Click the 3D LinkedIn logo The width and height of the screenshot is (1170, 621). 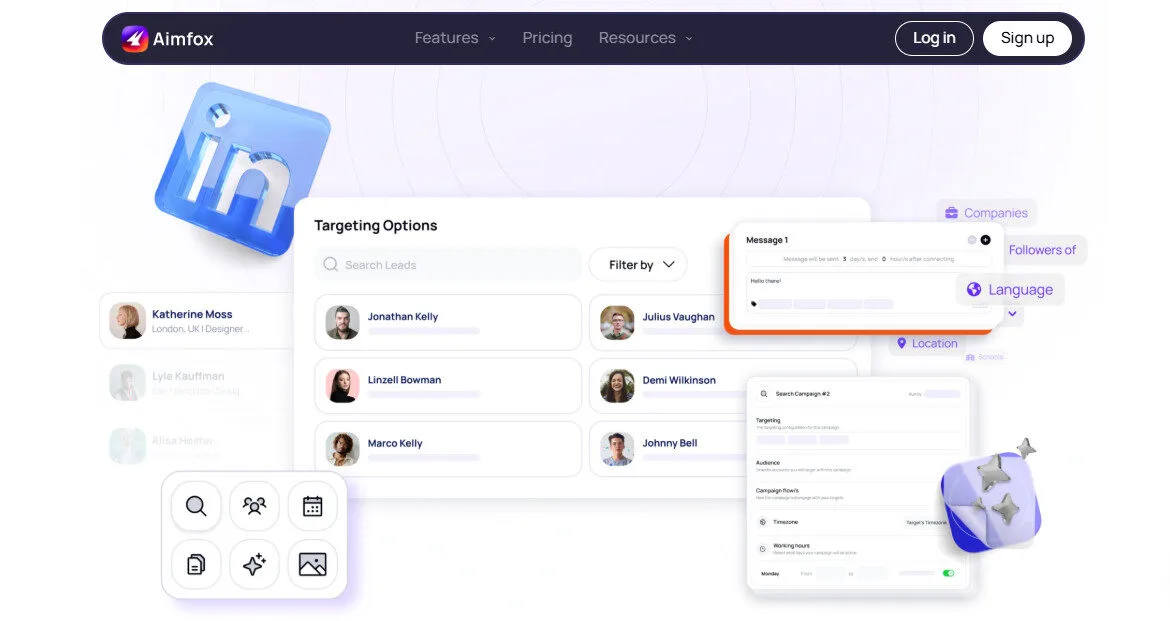click(240, 168)
